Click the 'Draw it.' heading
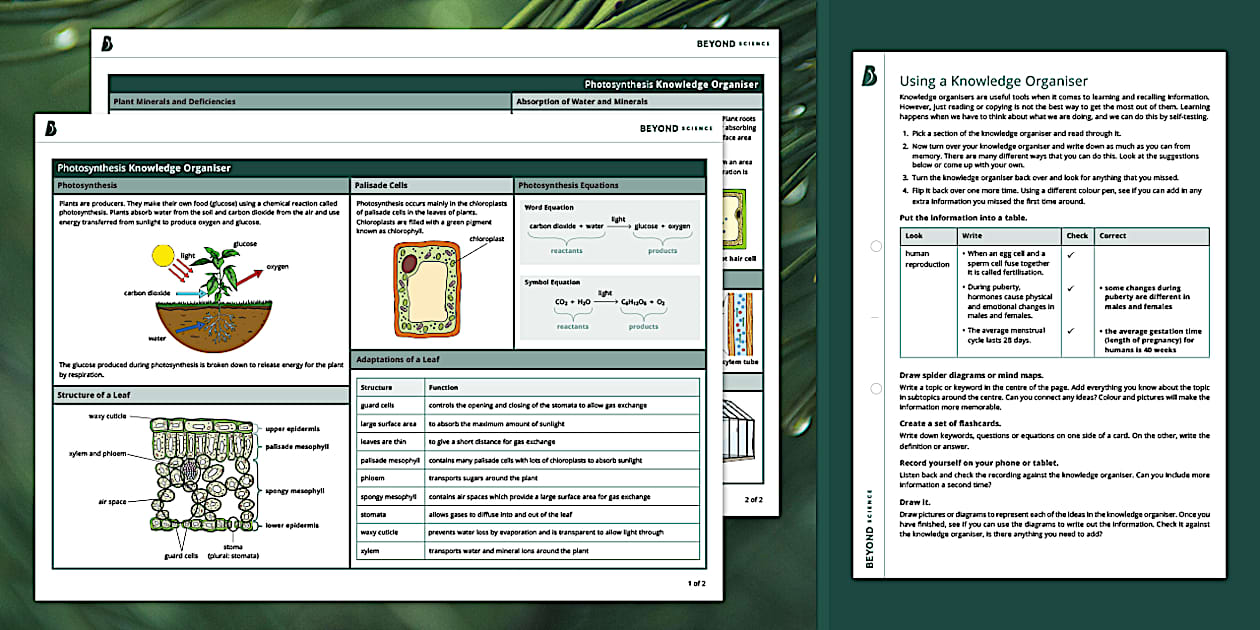Screen dimensions: 1260x630 pyautogui.click(x=914, y=501)
